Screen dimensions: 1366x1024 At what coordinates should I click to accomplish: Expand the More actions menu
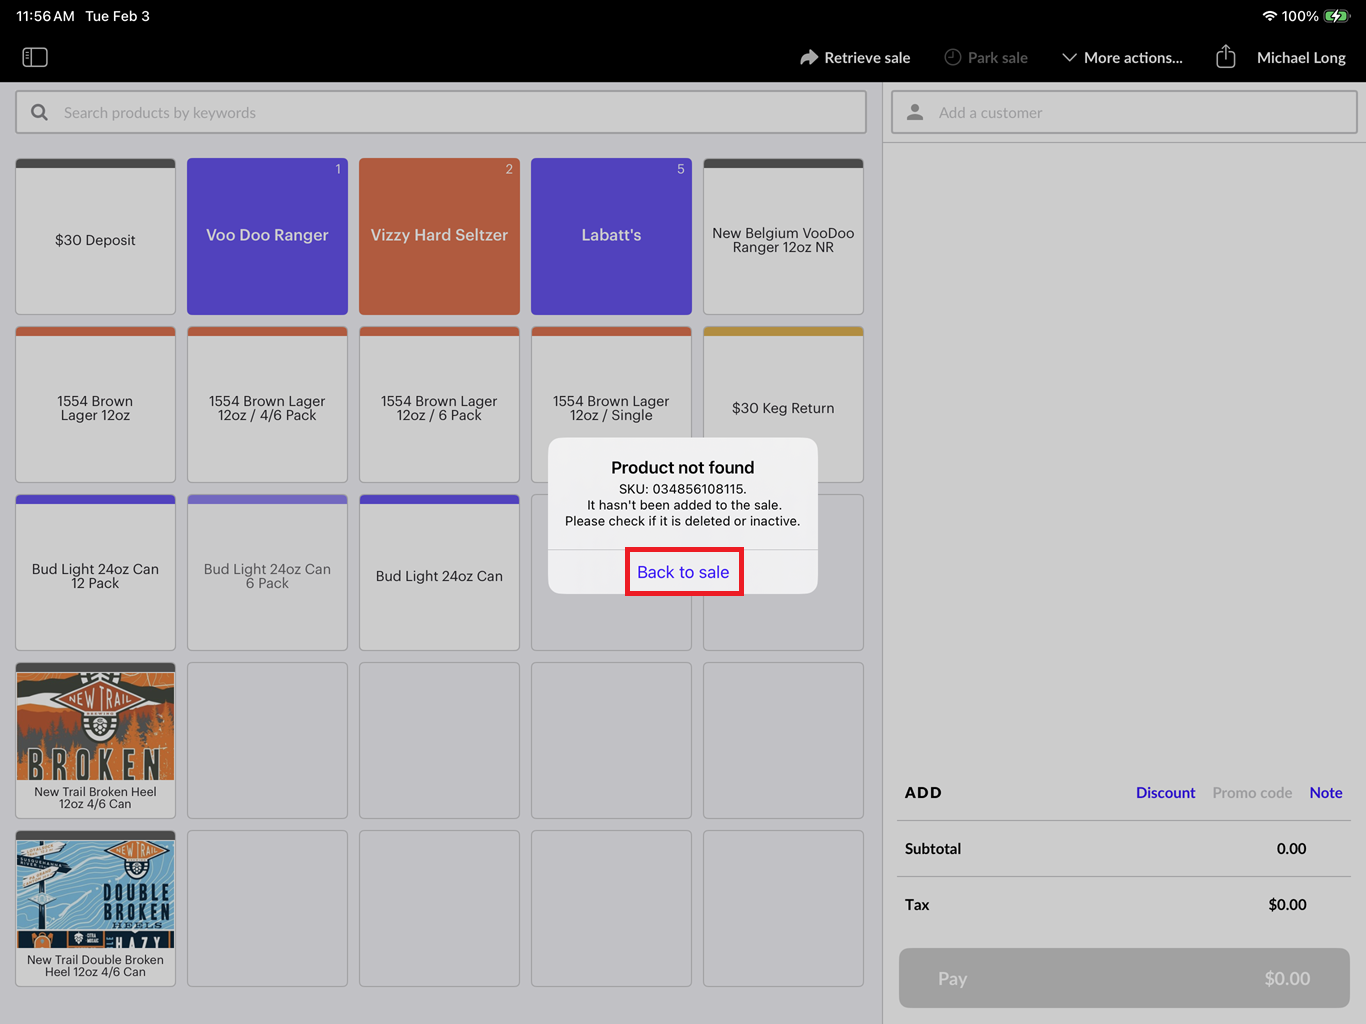coord(1122,58)
